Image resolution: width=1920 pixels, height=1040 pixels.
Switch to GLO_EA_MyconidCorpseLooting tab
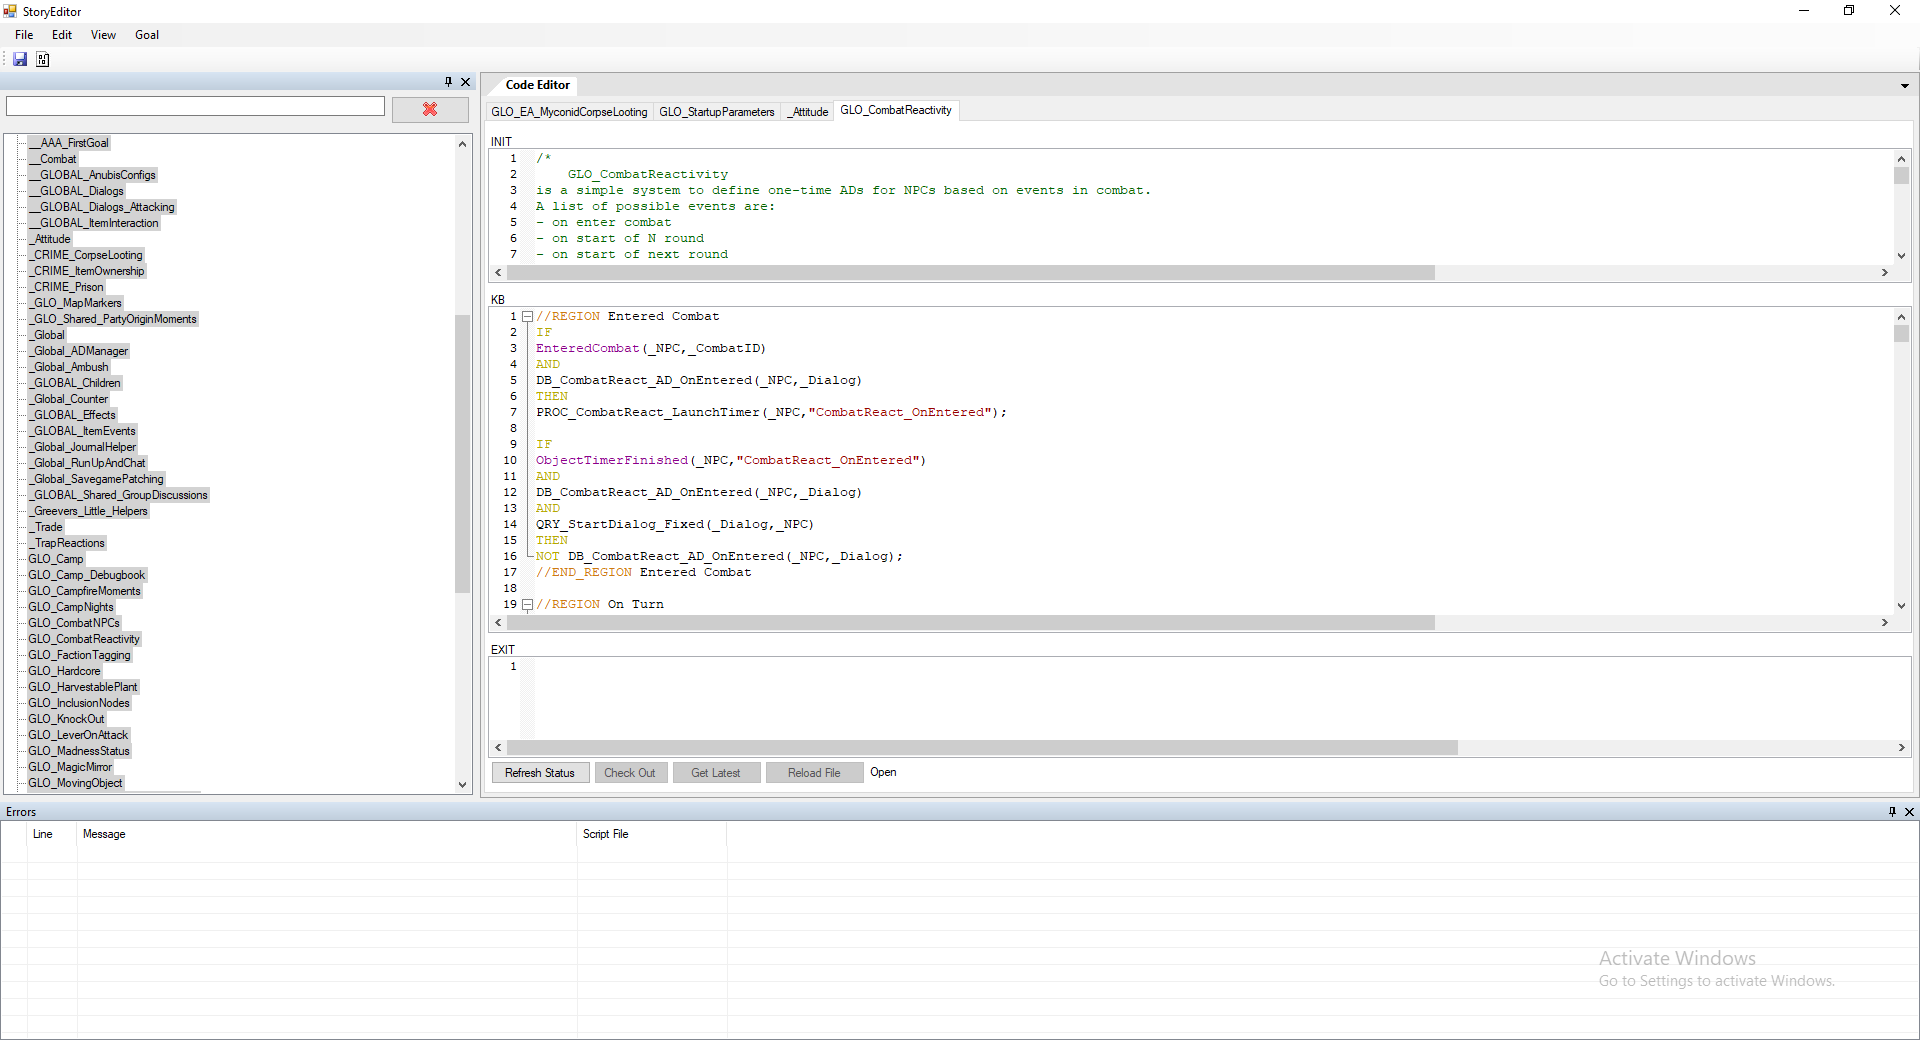(569, 112)
